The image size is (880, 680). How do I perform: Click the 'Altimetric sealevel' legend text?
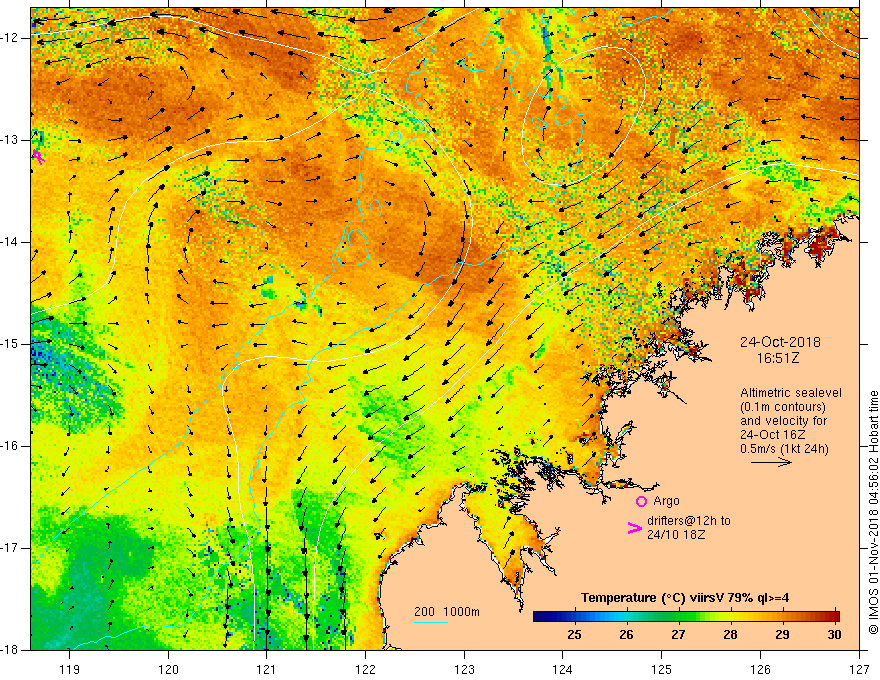pos(791,393)
